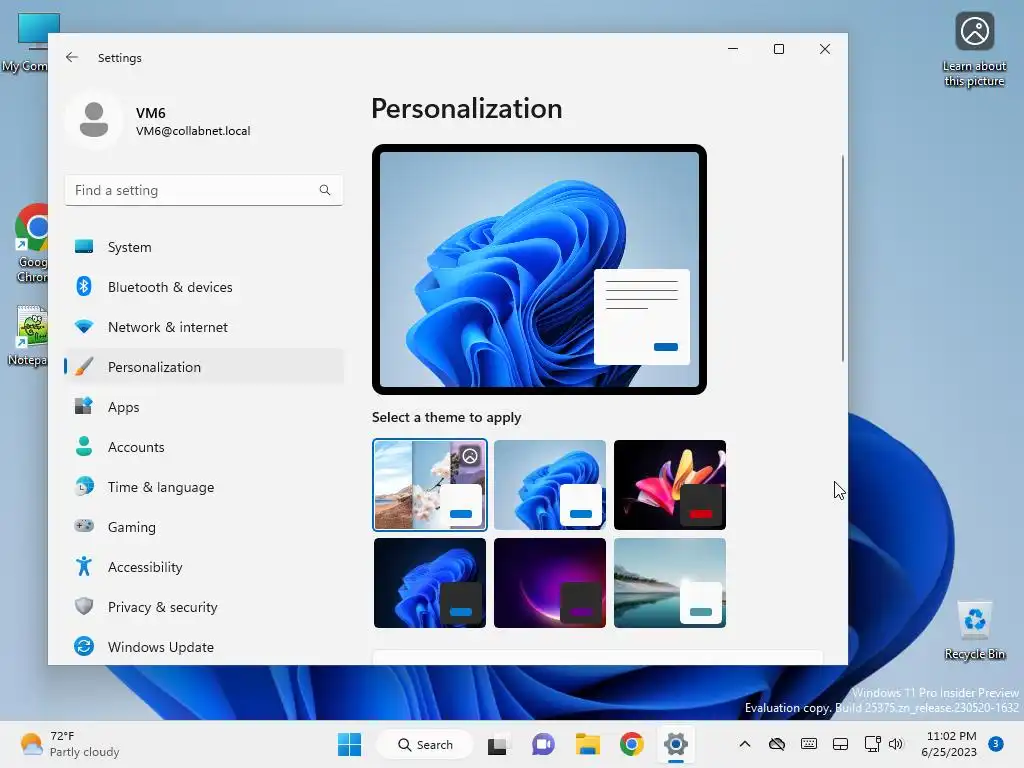Apply the lake Flow landscape theme
This screenshot has height=768, width=1024.
coord(670,583)
